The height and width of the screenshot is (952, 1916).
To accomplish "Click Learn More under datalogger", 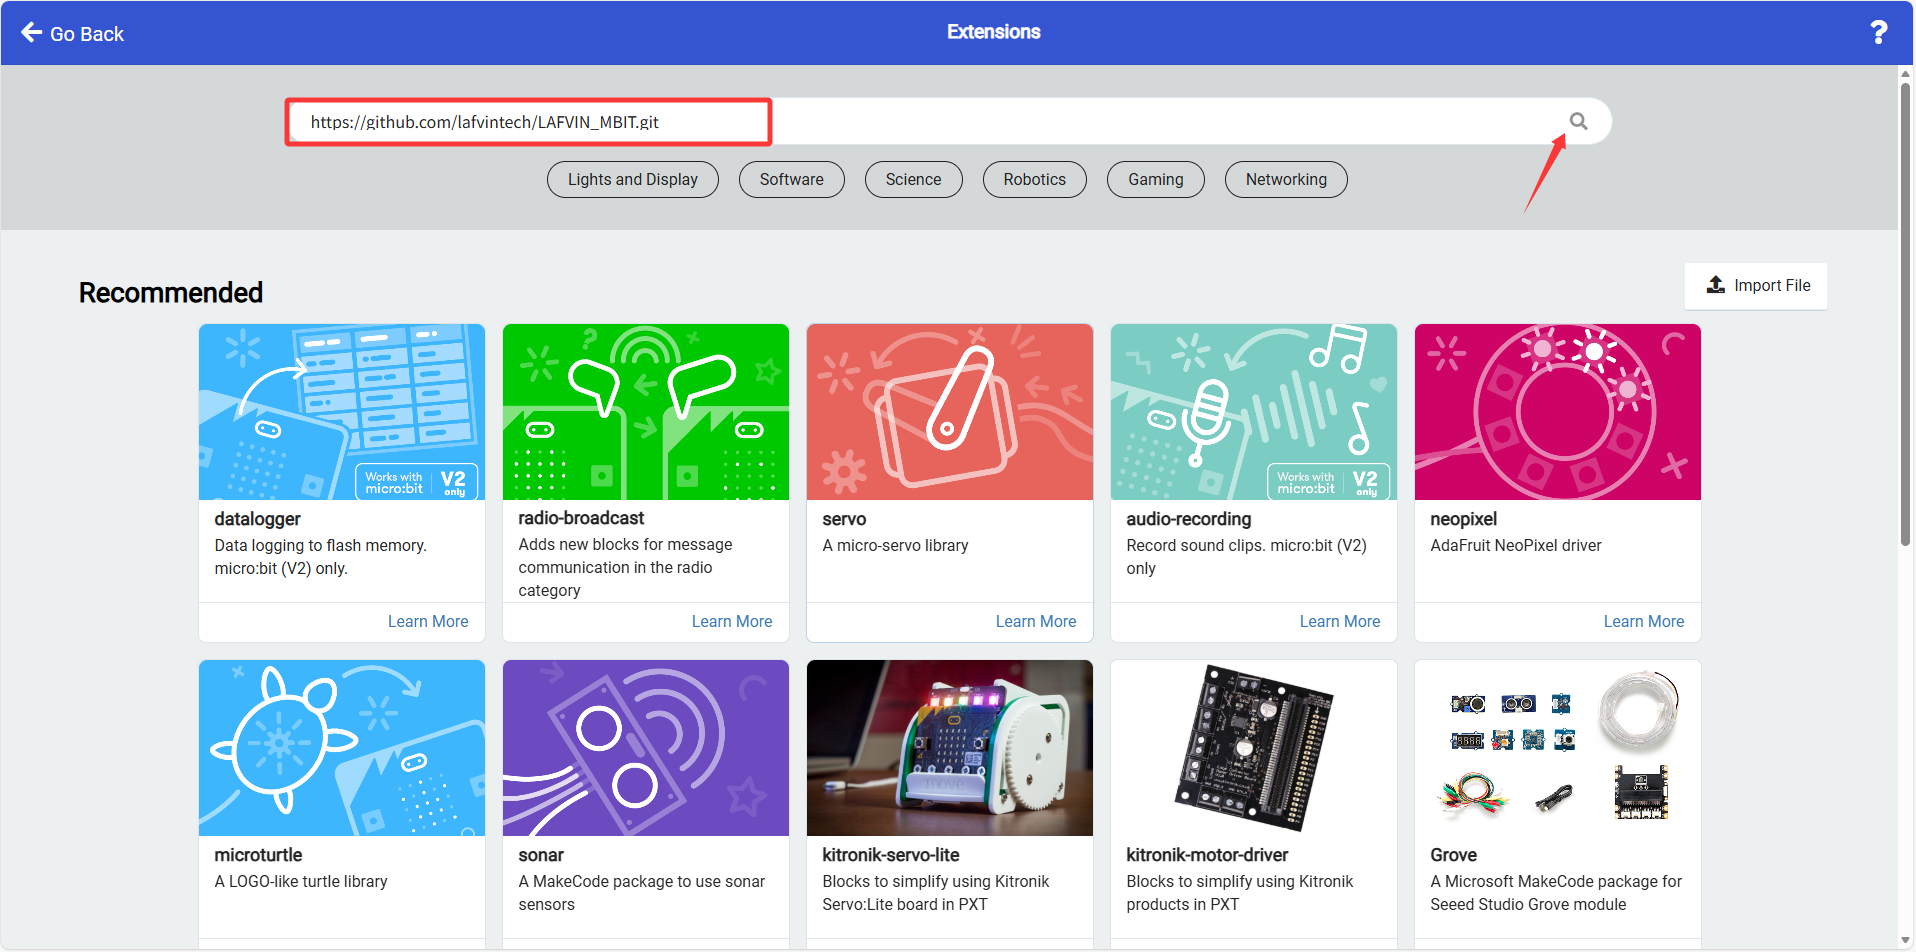I will pyautogui.click(x=428, y=621).
